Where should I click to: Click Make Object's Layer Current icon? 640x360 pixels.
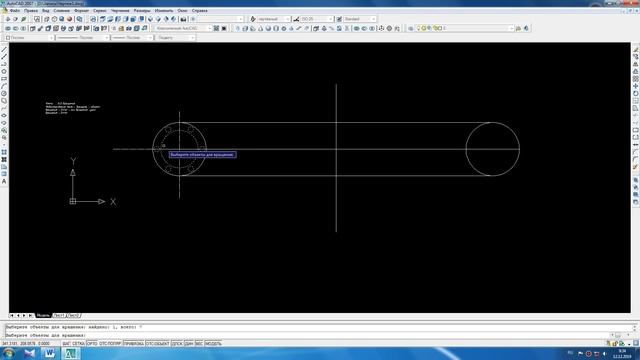pos(518,28)
